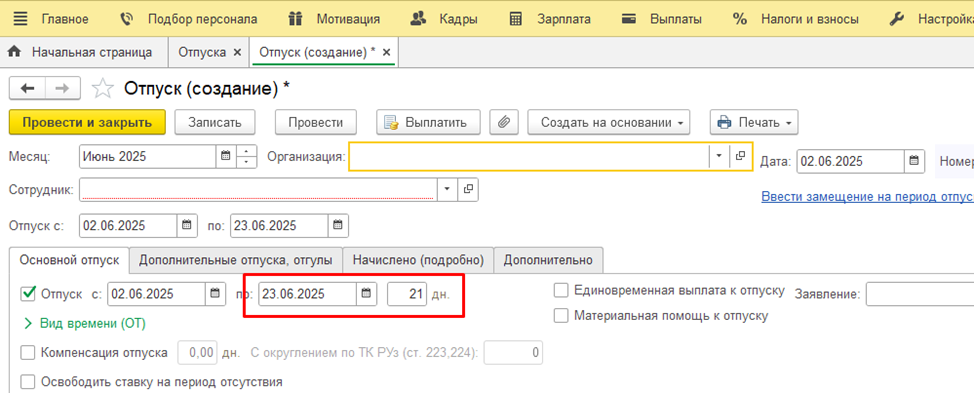
Task: Open the Создать на основании dropdown
Action: click(x=609, y=122)
